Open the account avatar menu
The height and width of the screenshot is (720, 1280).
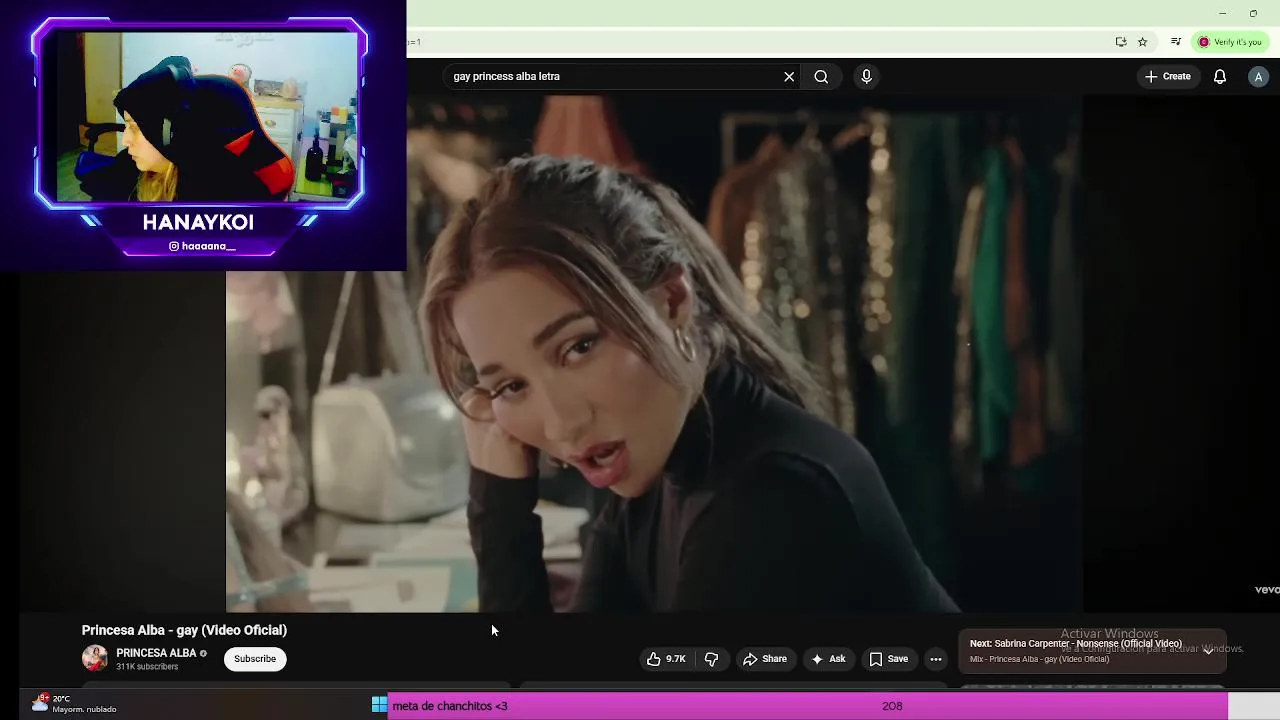[1258, 76]
